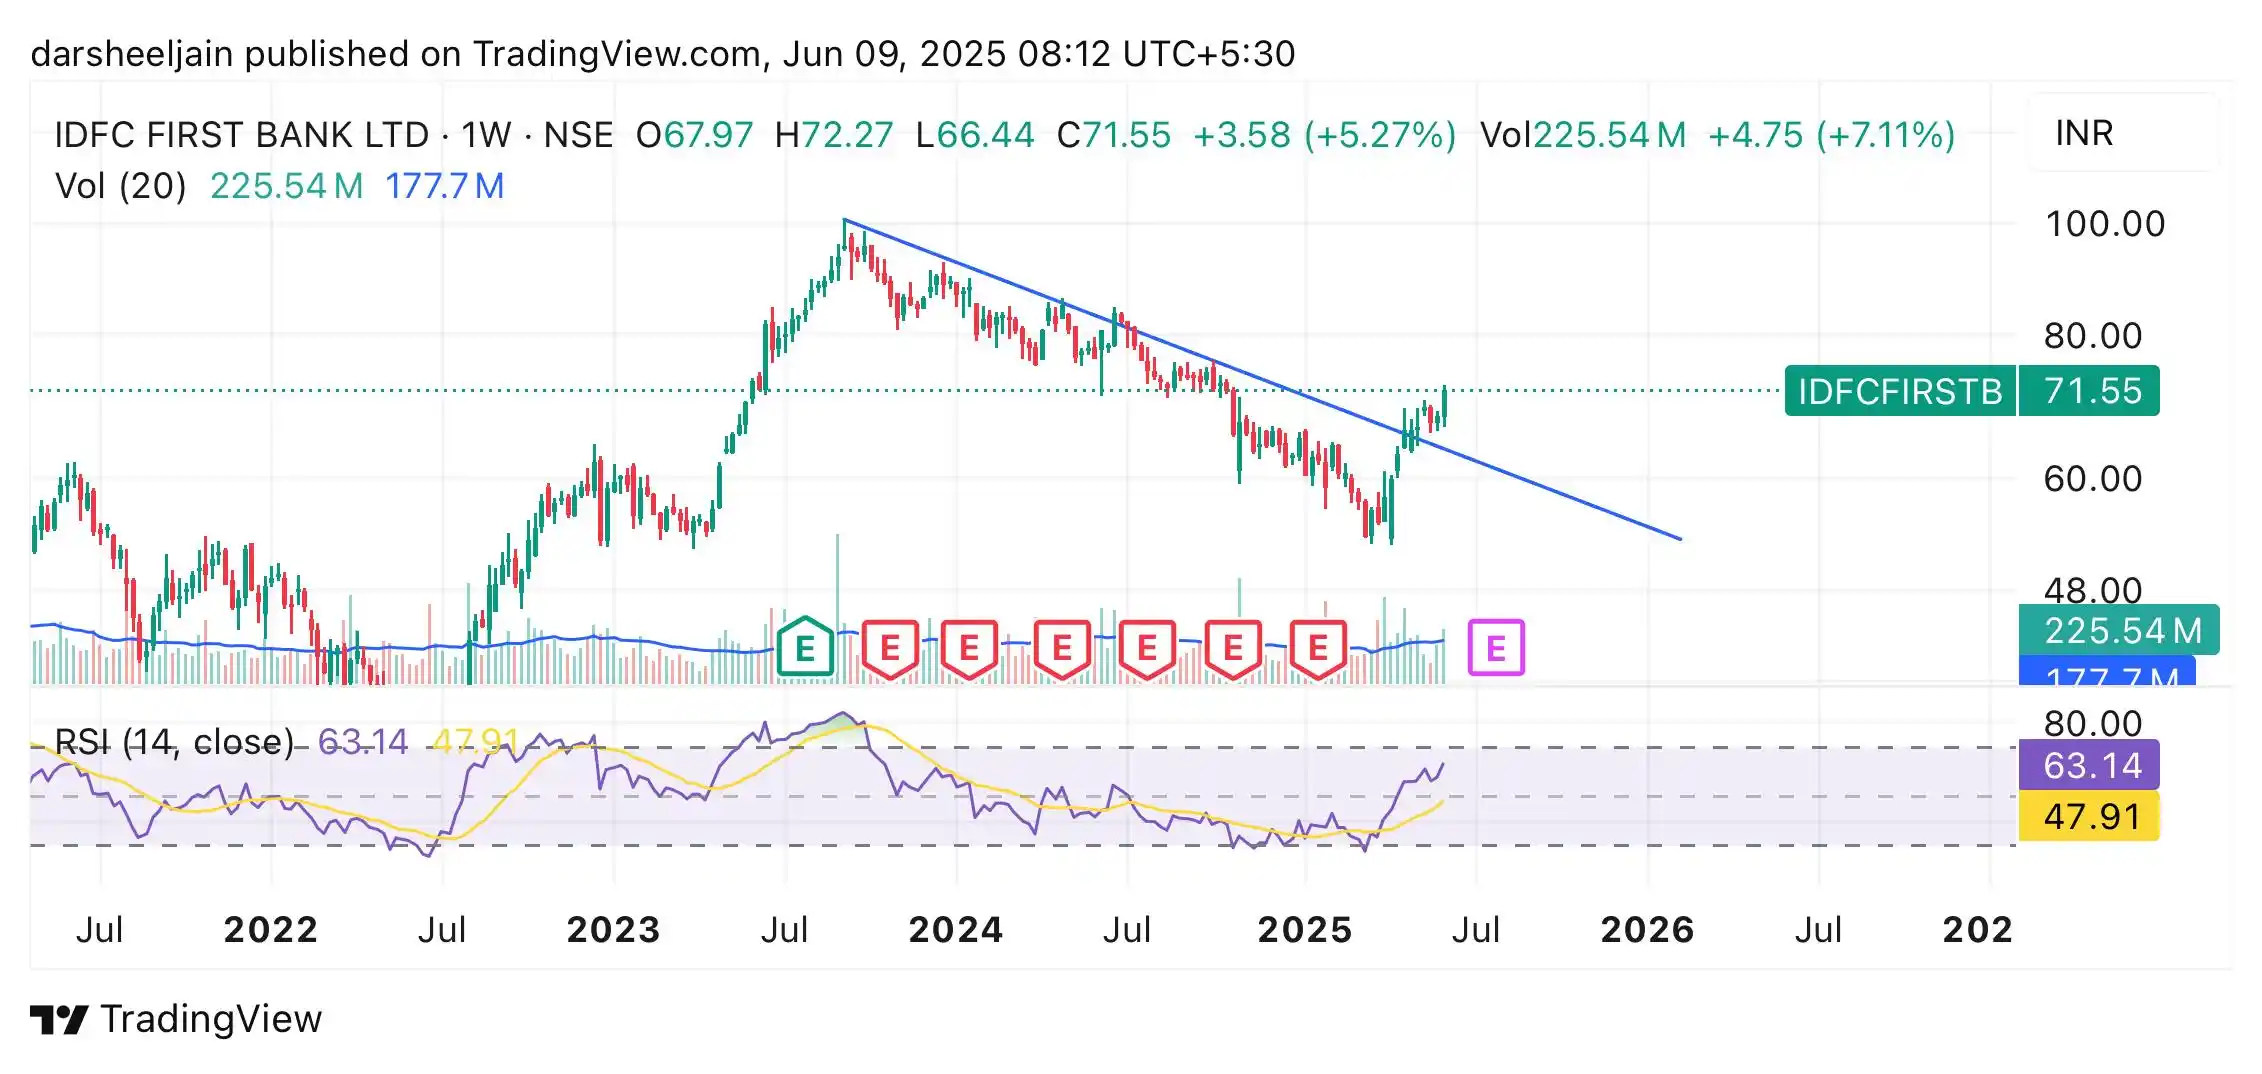
Task: Click the 60.00 price axis label
Action: tap(2093, 479)
